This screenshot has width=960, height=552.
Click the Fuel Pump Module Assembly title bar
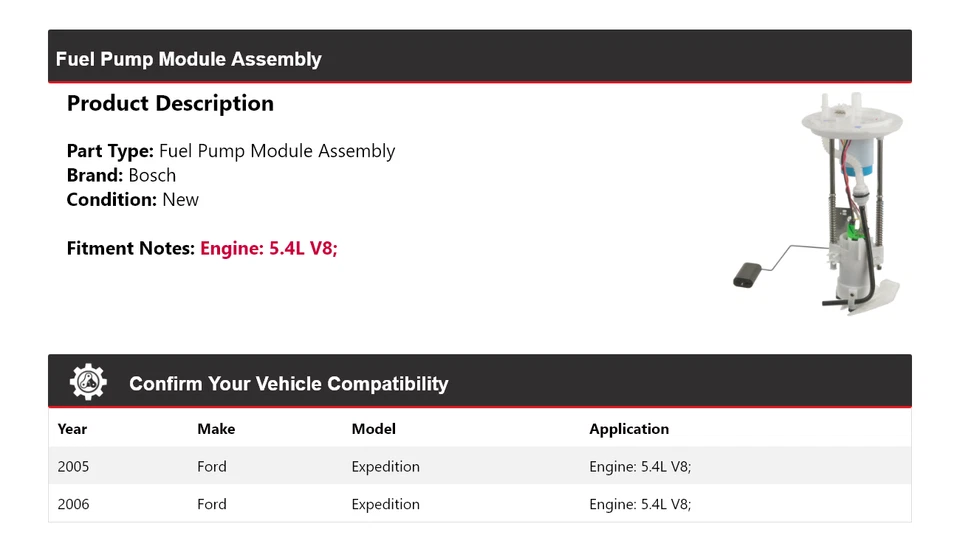(189, 59)
